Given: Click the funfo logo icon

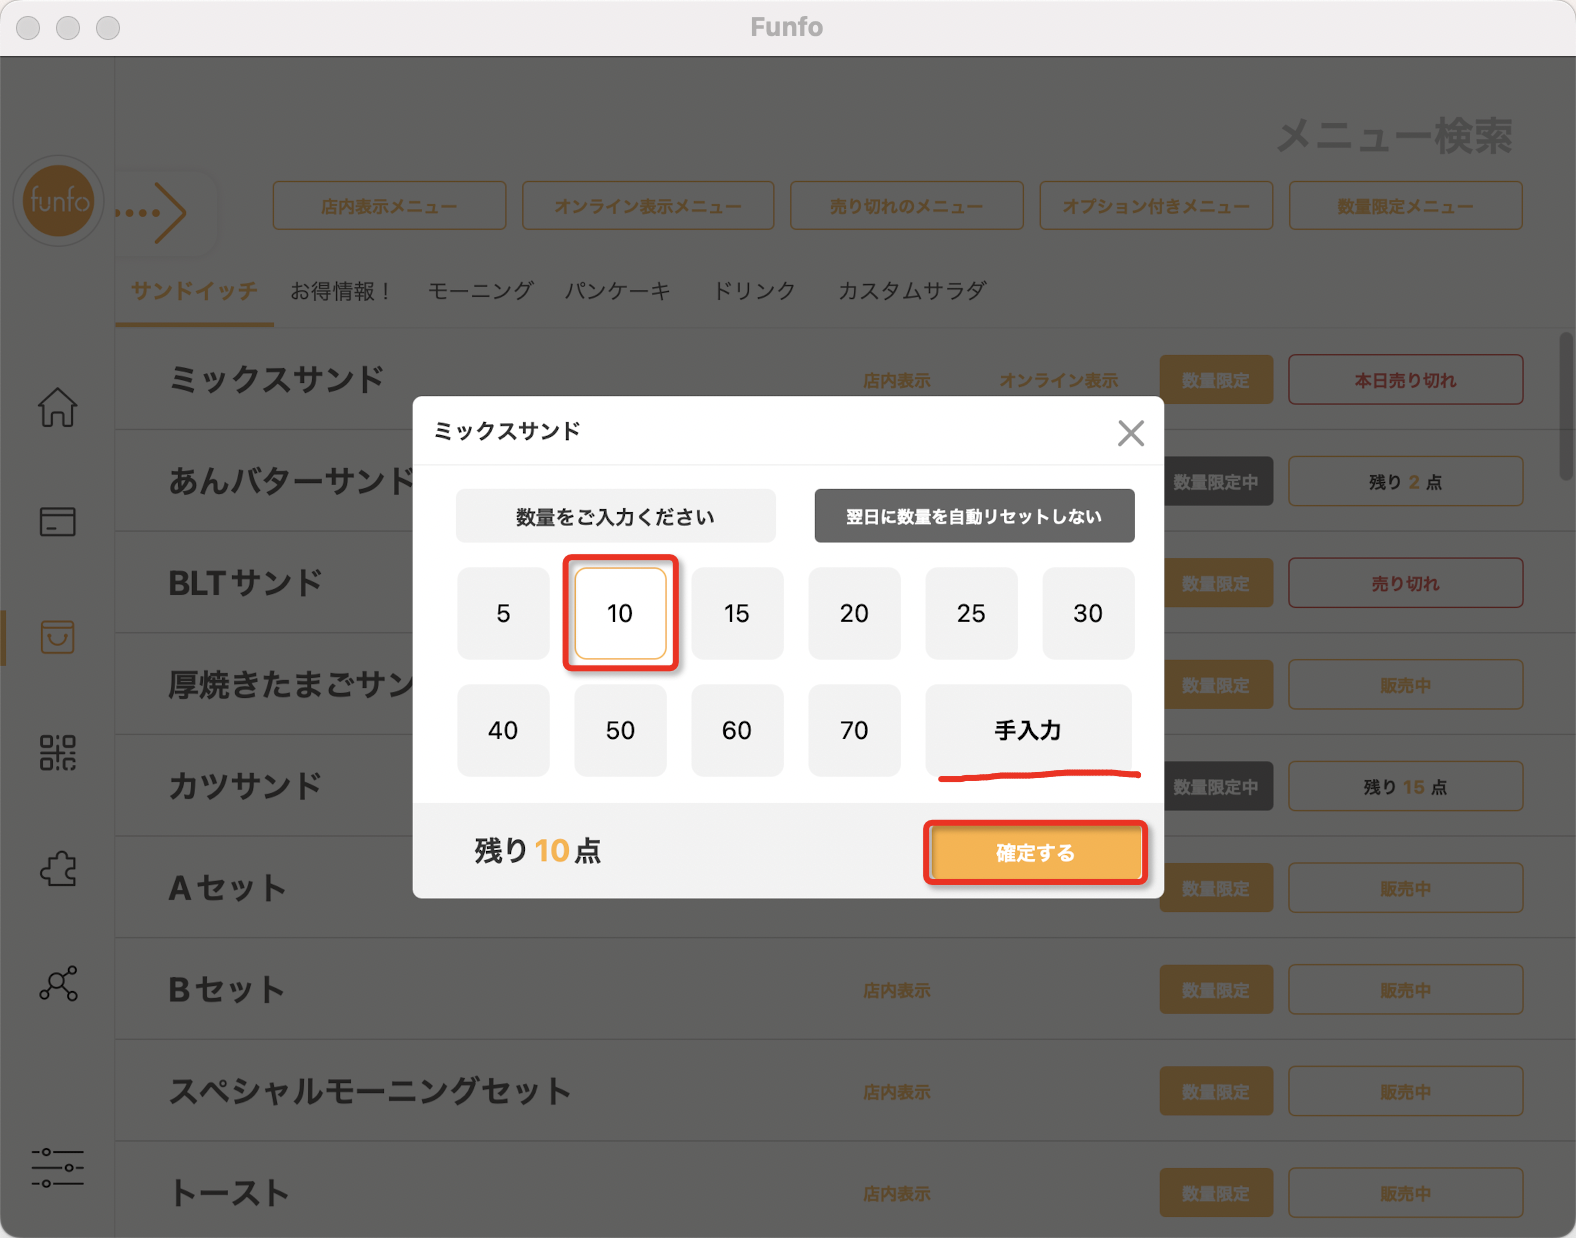Looking at the screenshot, I should tap(58, 201).
